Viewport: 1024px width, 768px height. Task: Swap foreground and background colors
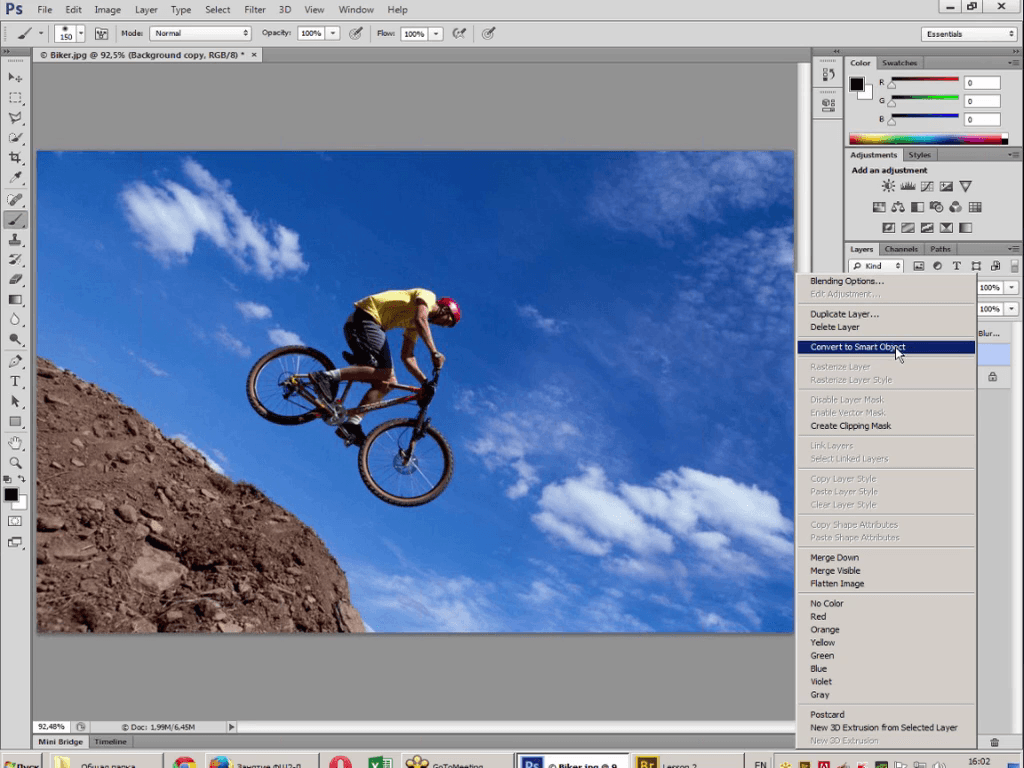point(22,479)
